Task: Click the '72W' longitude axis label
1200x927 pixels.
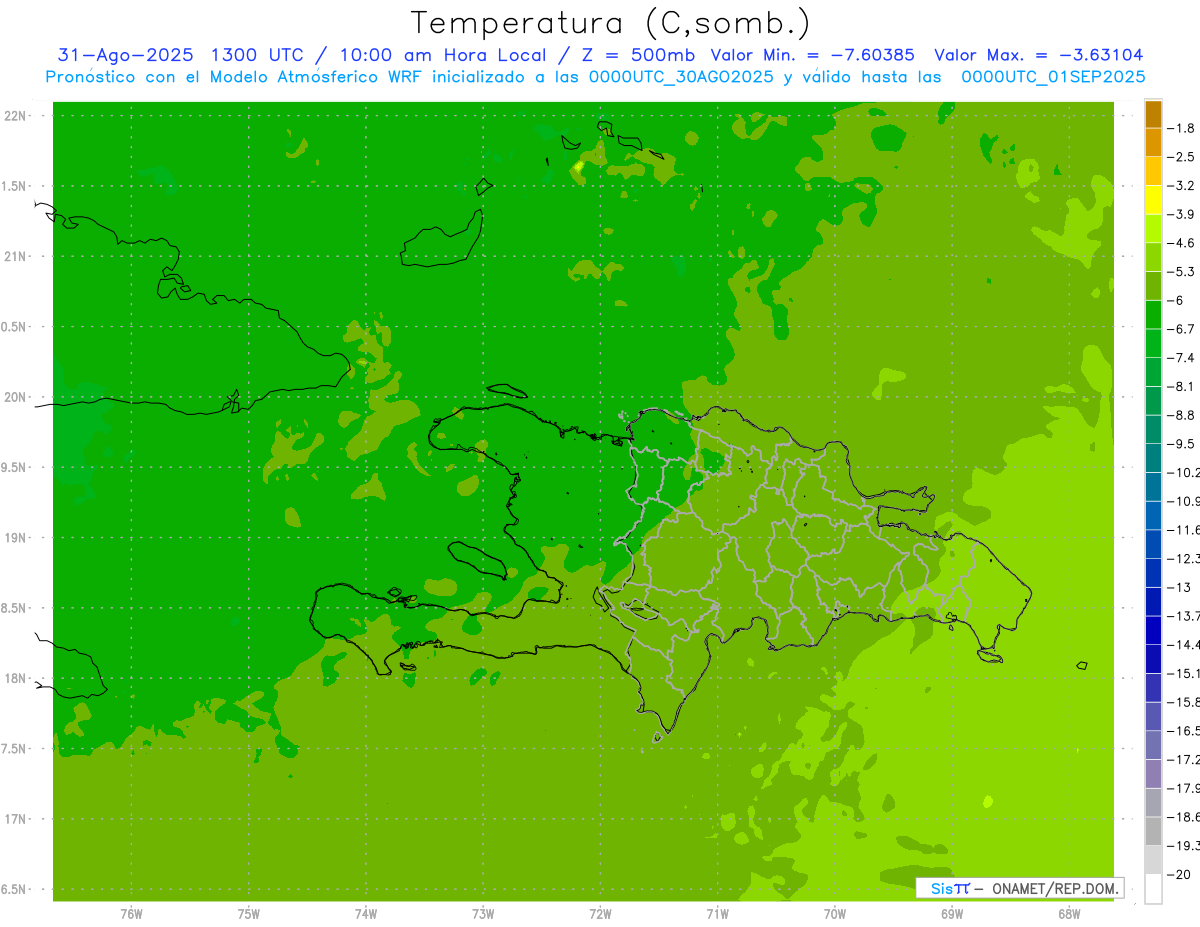Action: pos(600,914)
